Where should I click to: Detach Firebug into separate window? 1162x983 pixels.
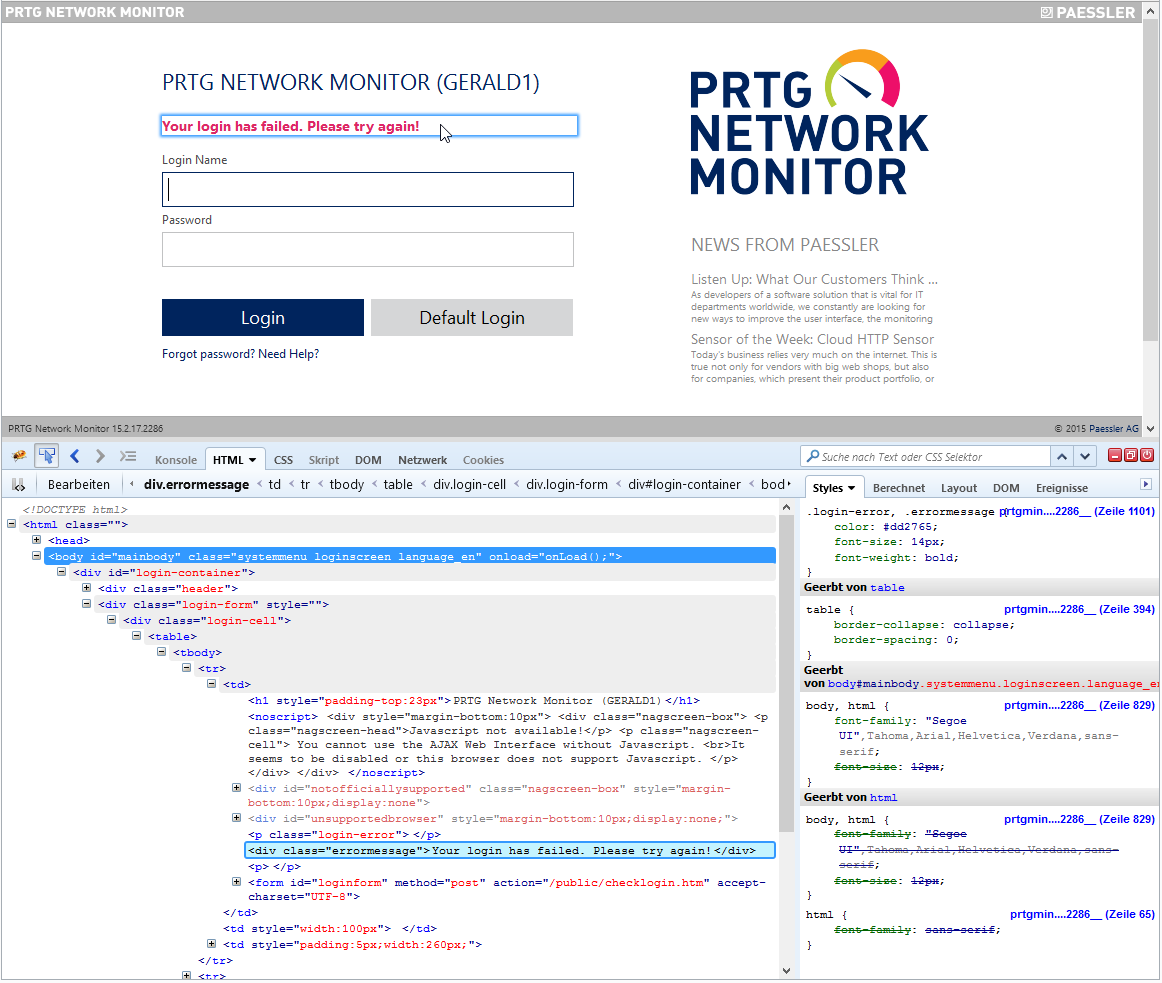coord(1131,456)
